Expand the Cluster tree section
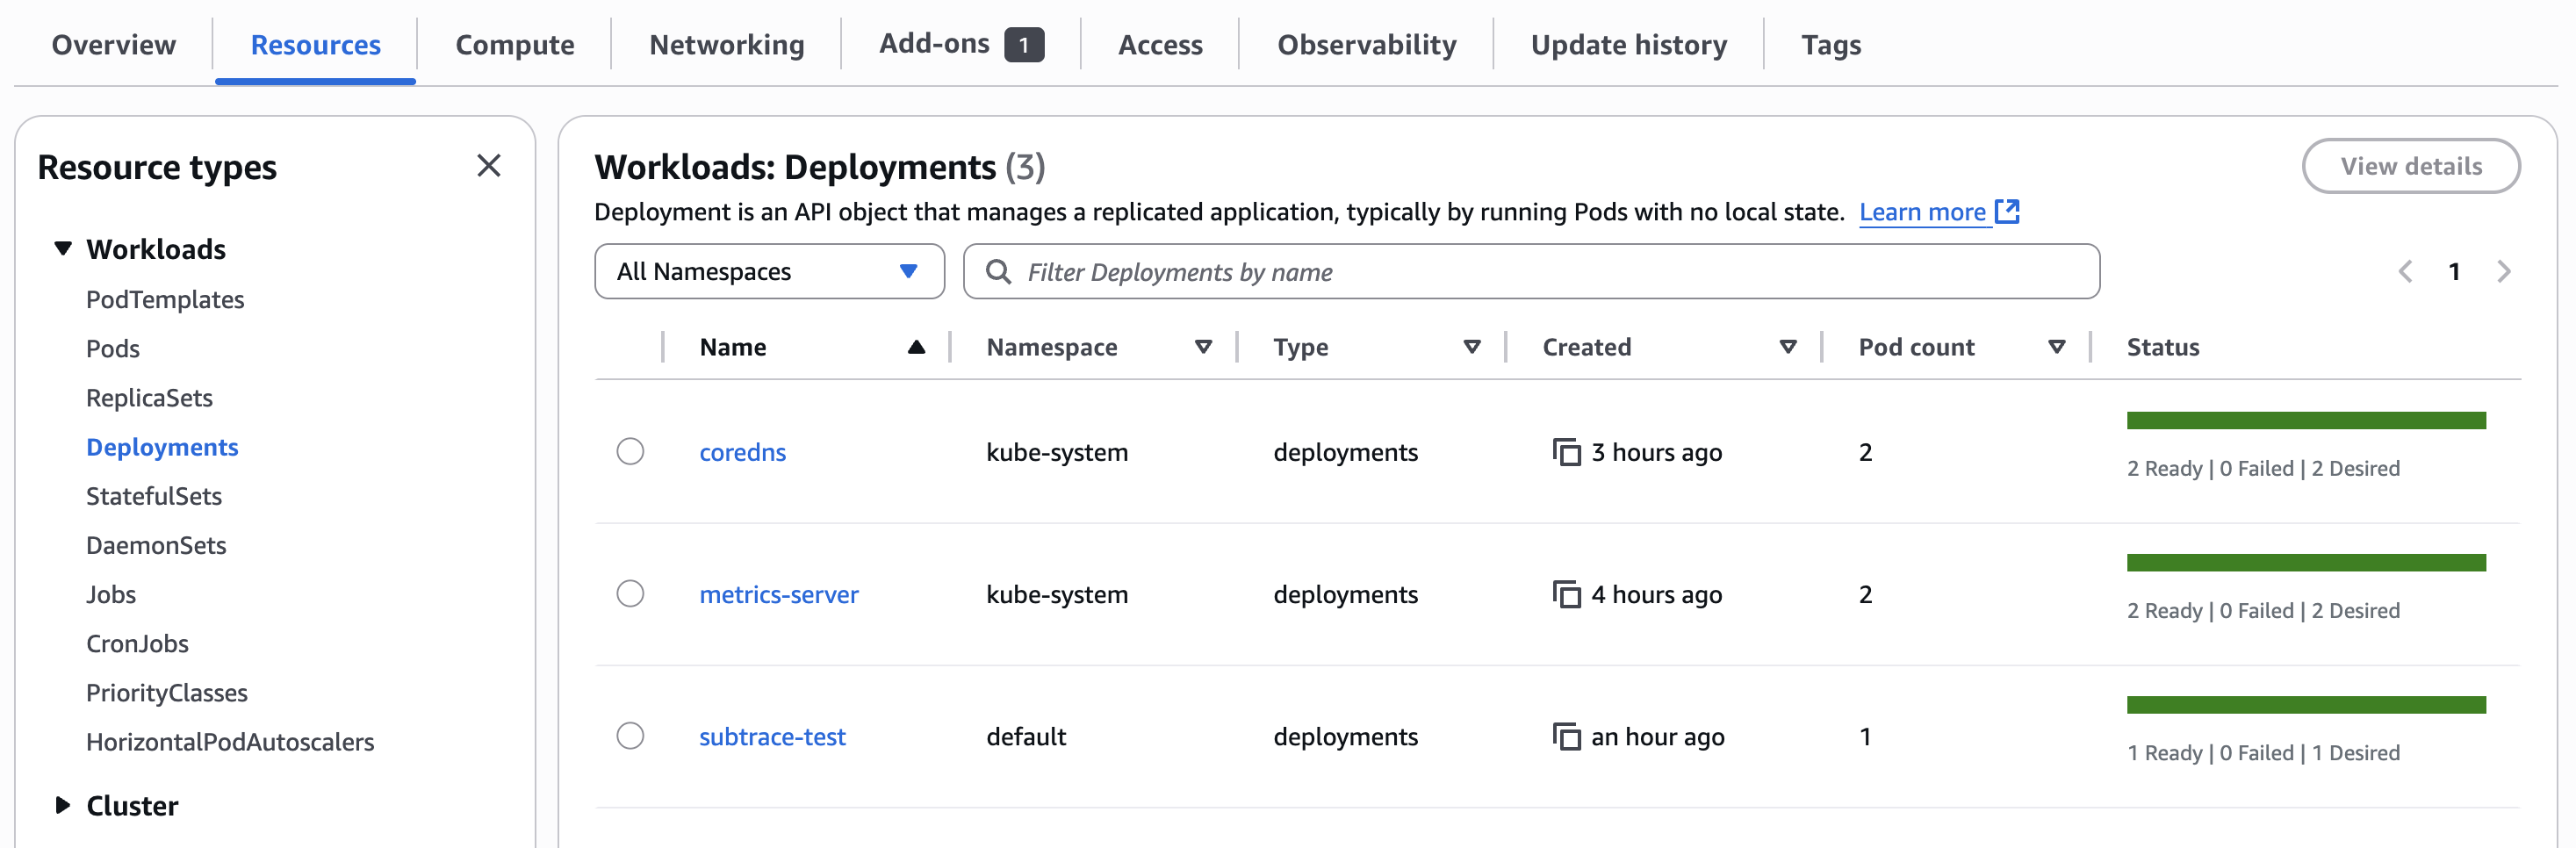2576x848 pixels. (x=63, y=804)
